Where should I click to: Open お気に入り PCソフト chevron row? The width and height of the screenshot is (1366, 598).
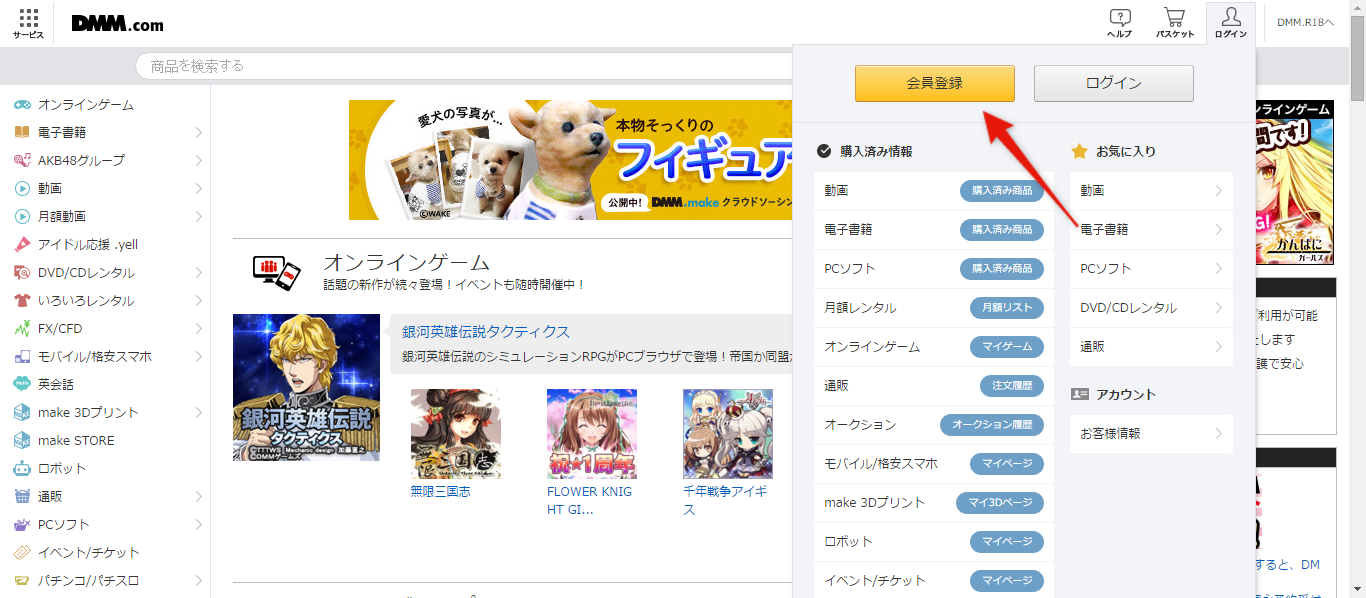tap(1151, 268)
